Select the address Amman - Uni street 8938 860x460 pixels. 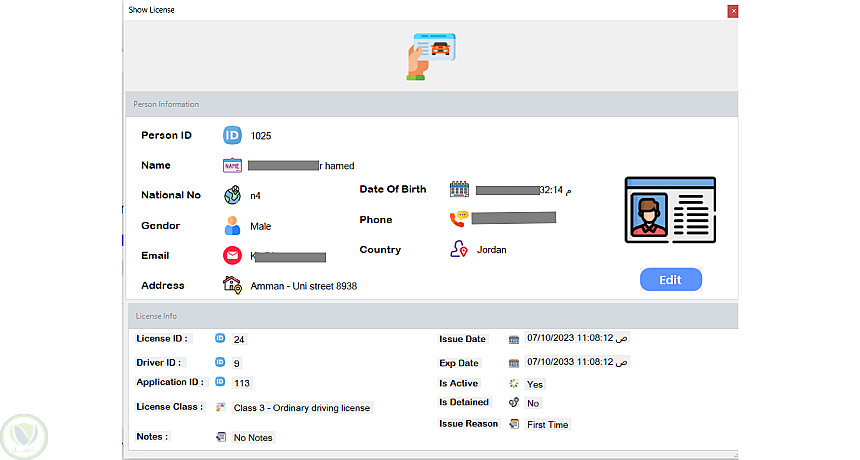[303, 286]
